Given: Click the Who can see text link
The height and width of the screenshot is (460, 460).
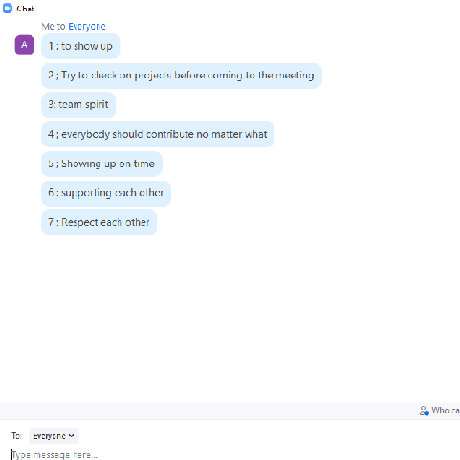Looking at the screenshot, I should coord(445,410).
